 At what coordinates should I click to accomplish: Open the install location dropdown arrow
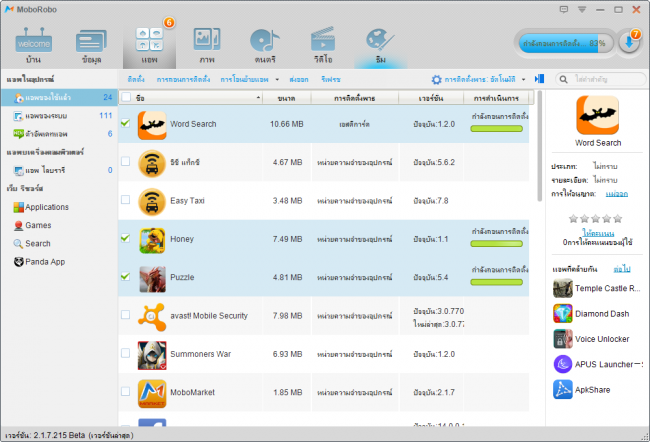pyautogui.click(x=524, y=80)
